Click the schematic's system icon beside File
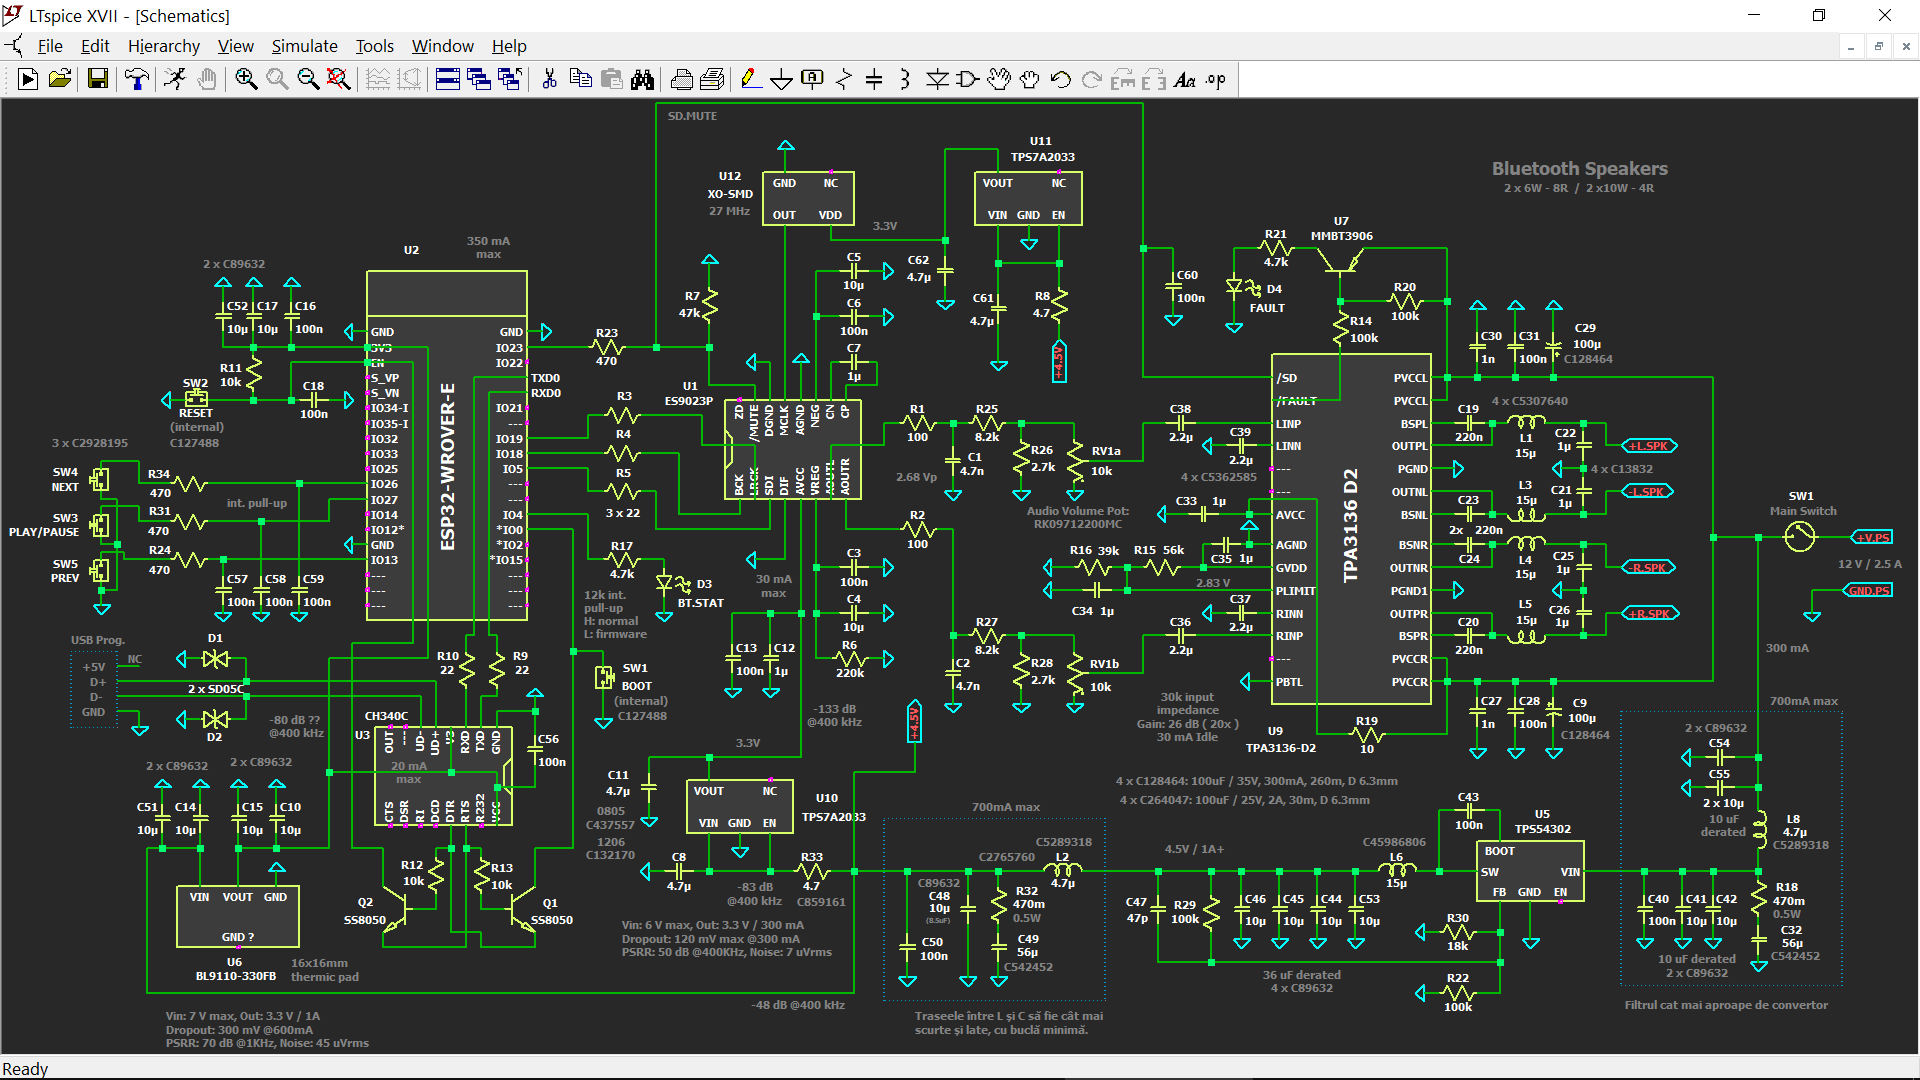 (x=15, y=46)
